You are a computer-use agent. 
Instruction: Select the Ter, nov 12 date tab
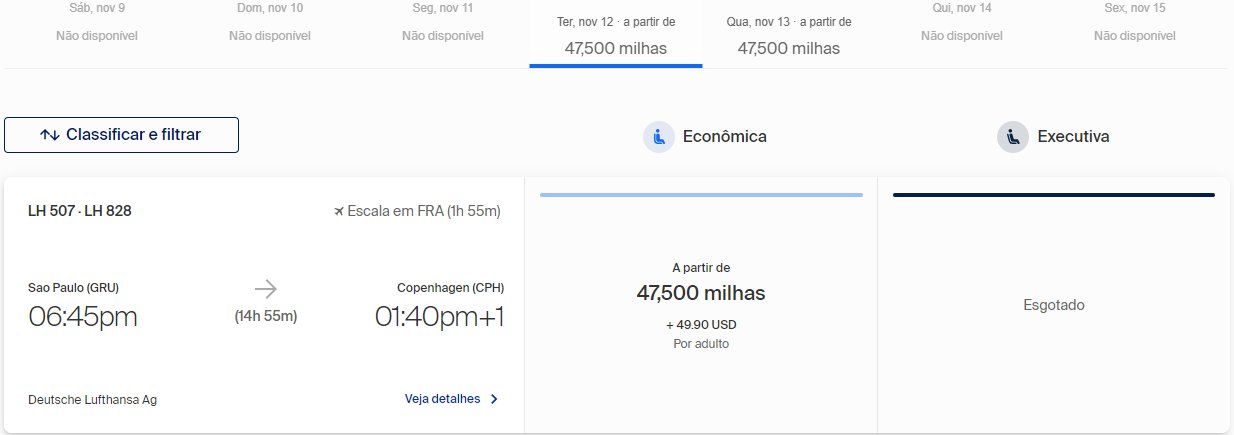(x=615, y=36)
